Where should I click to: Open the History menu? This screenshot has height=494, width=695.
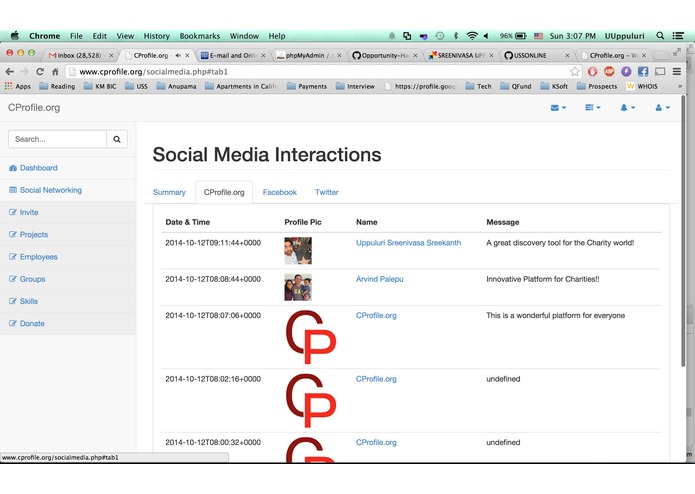[156, 36]
